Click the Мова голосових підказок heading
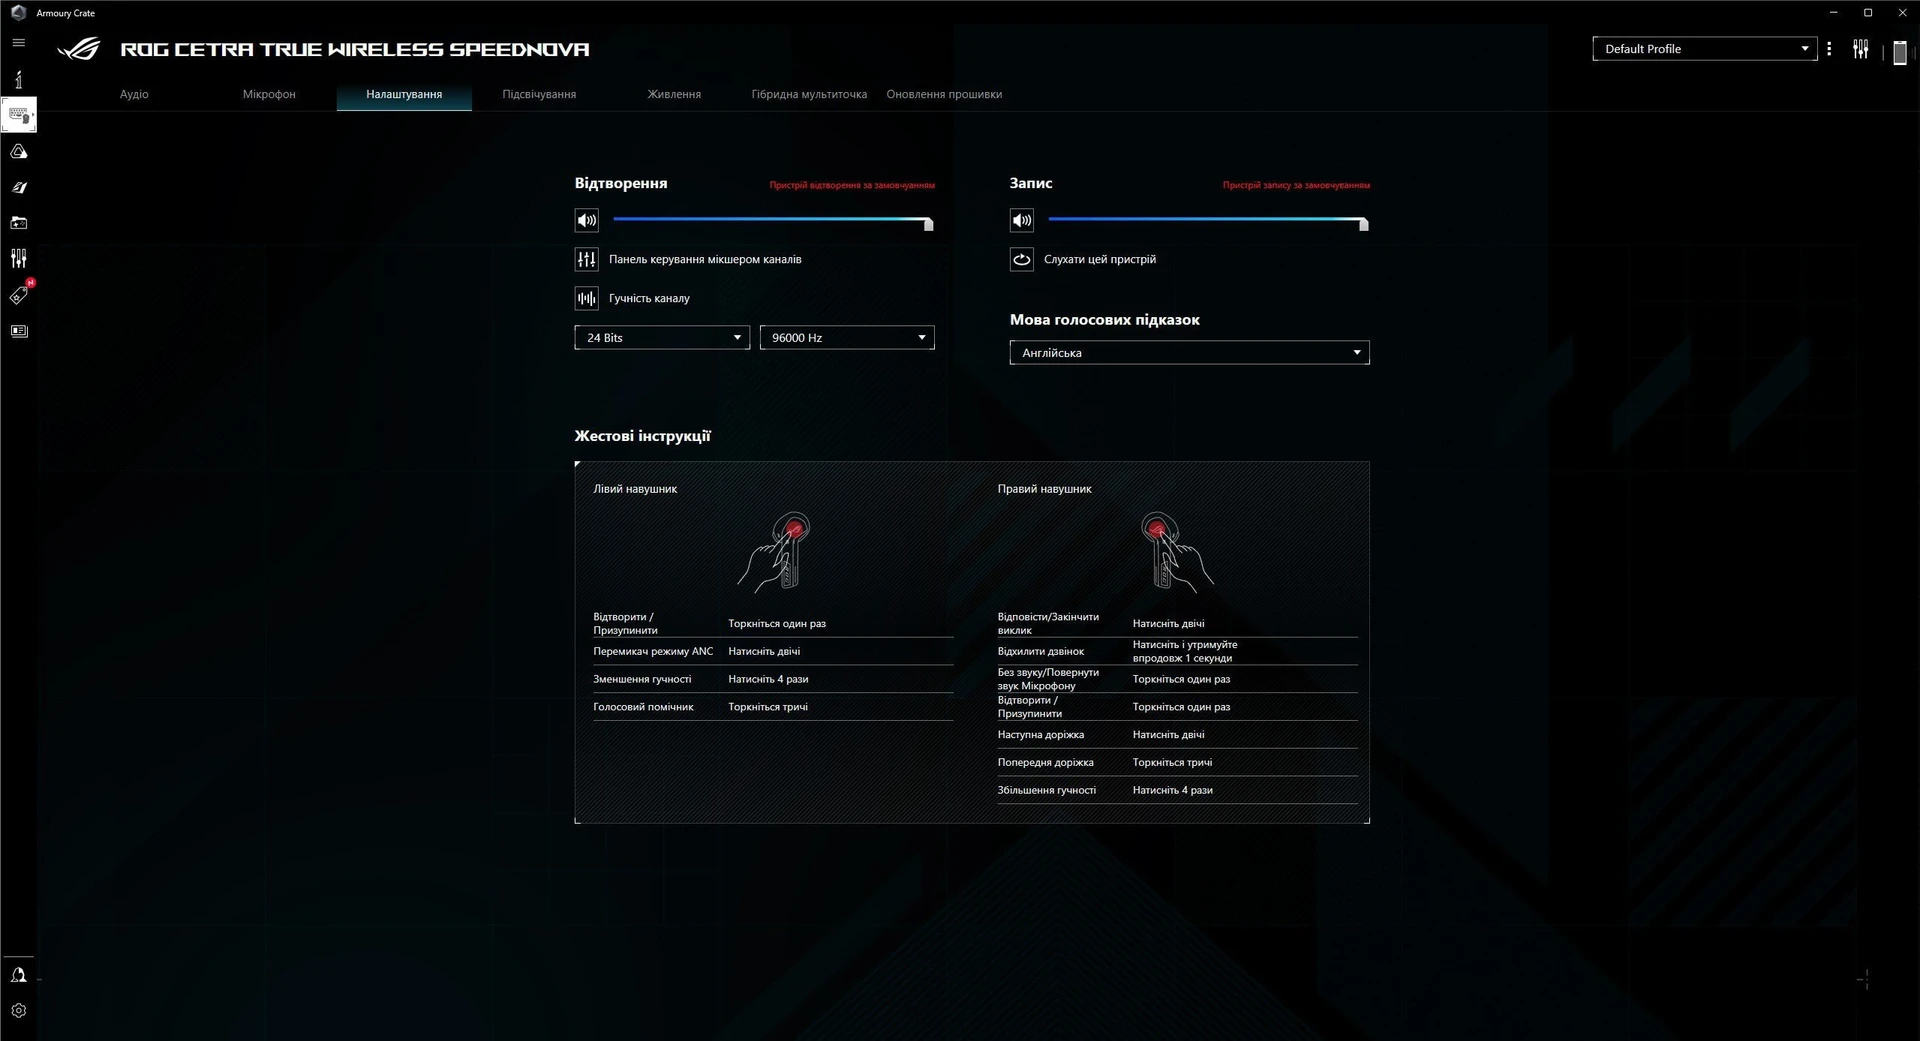 (1105, 320)
